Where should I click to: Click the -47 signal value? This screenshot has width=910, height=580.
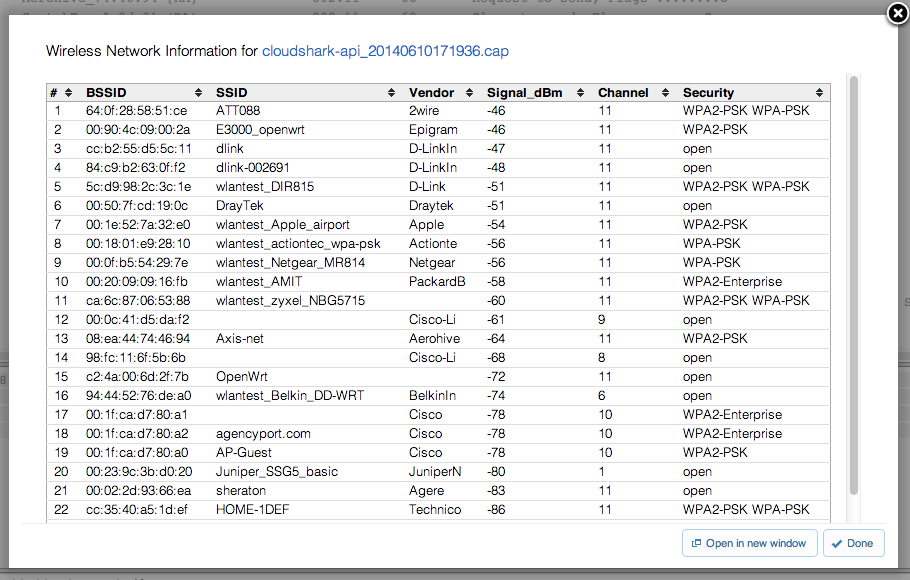tap(496, 149)
